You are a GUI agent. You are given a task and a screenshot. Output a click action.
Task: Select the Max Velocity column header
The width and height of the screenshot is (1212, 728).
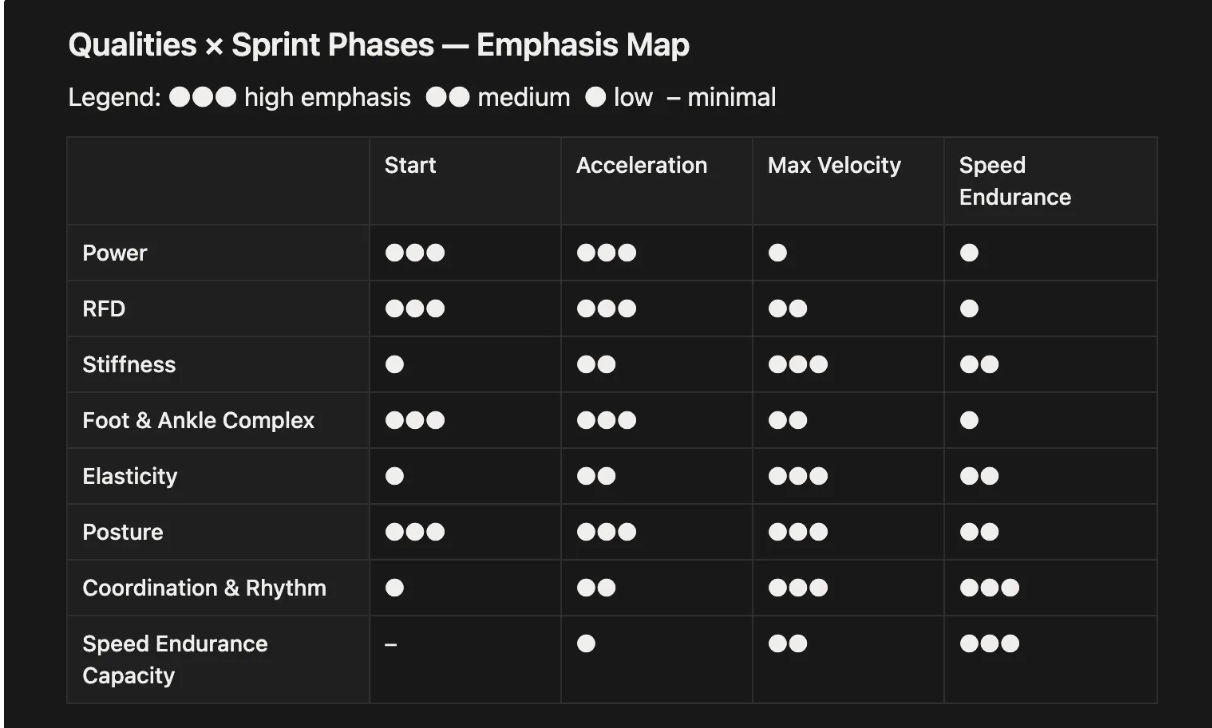tap(834, 166)
